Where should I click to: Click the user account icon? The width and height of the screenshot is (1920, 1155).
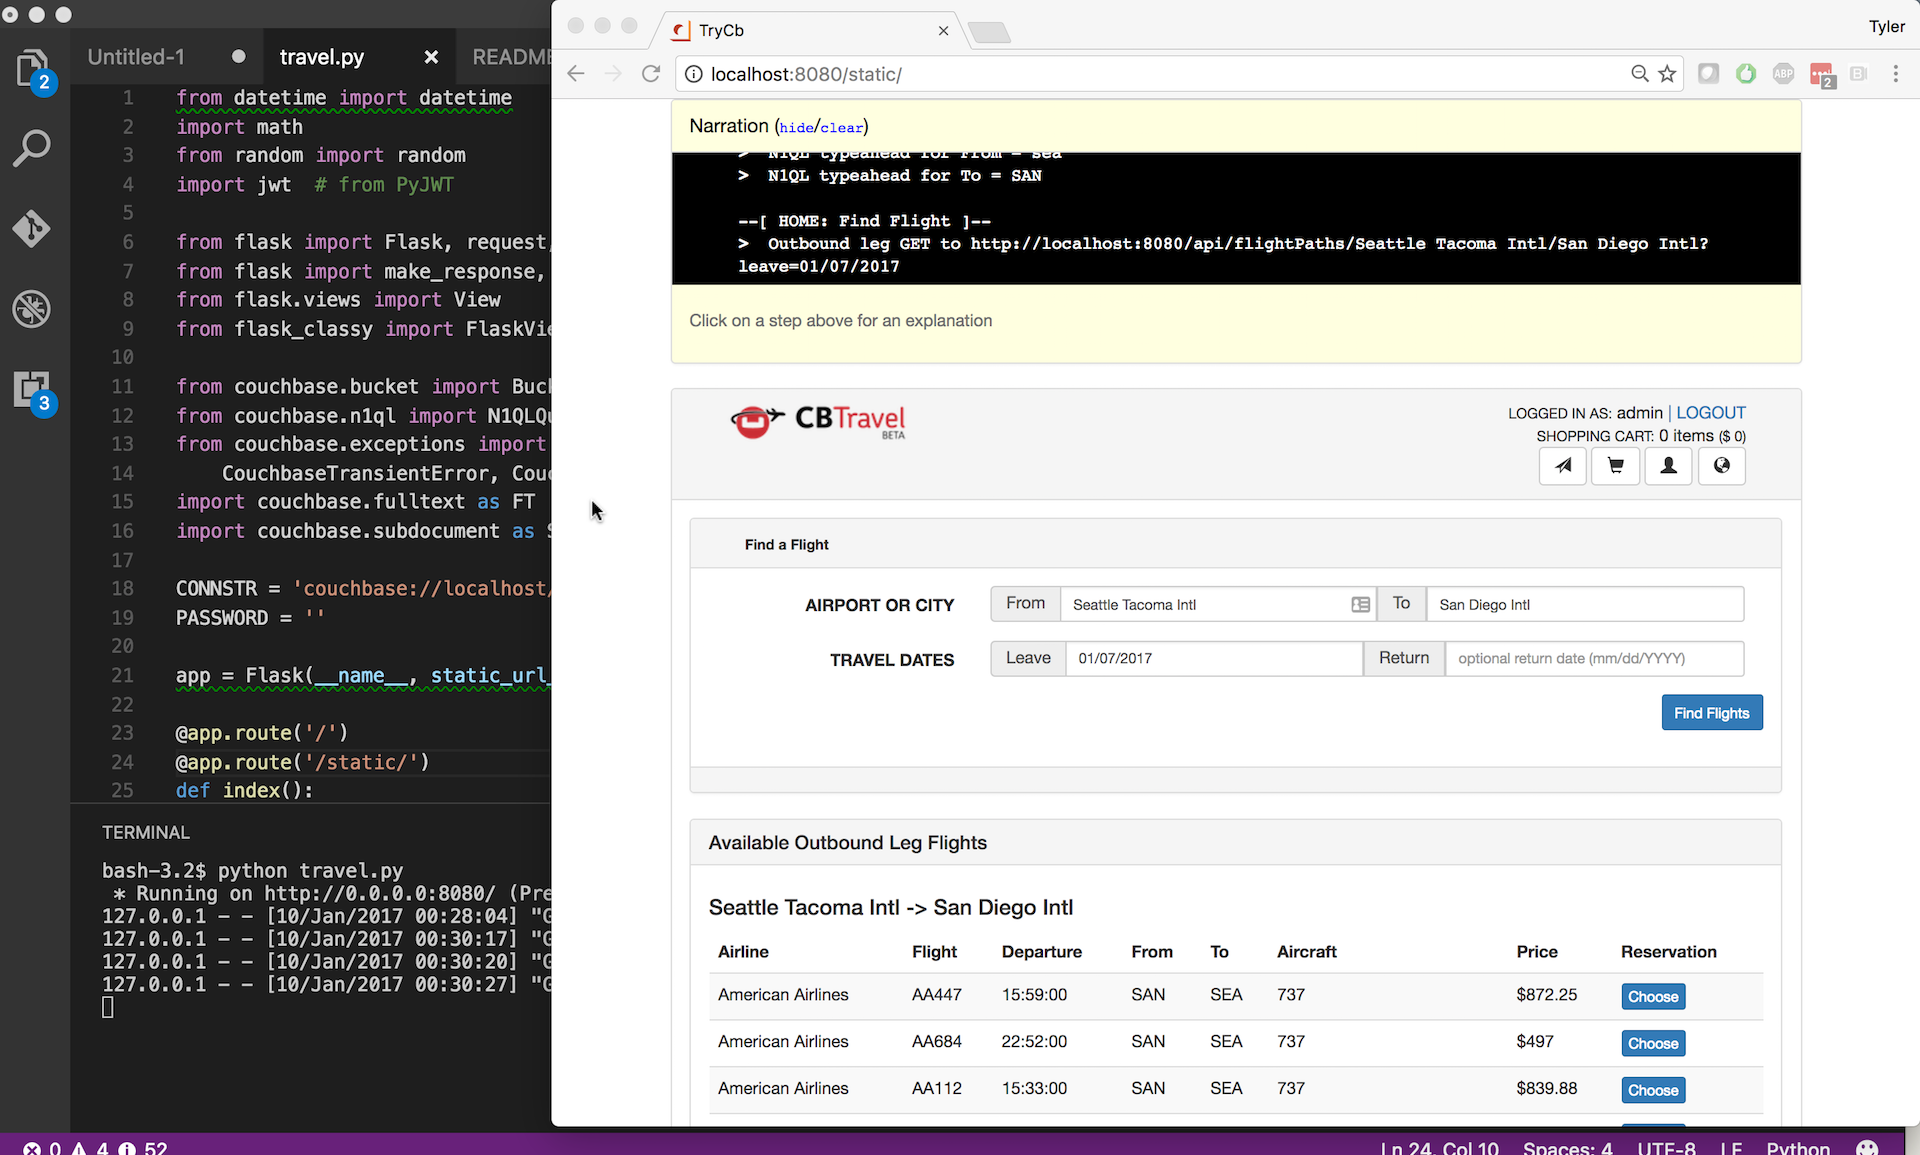pos(1669,465)
